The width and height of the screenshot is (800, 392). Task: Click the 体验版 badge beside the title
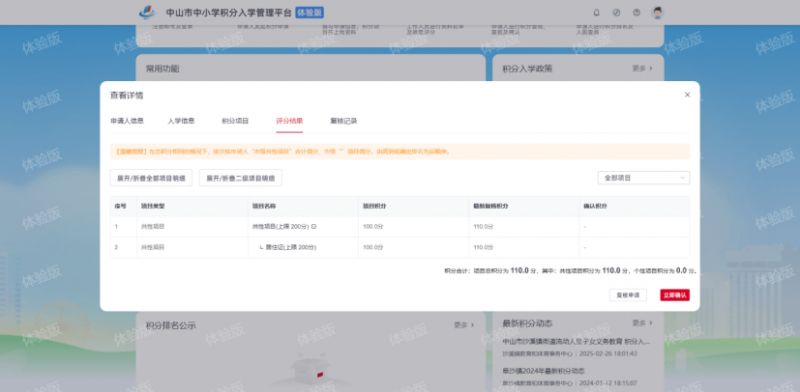pyautogui.click(x=309, y=13)
